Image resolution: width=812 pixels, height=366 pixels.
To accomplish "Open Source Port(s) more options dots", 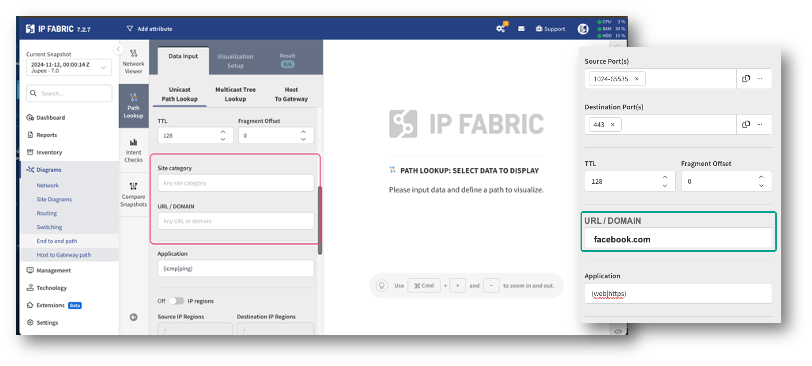I will (x=760, y=79).
